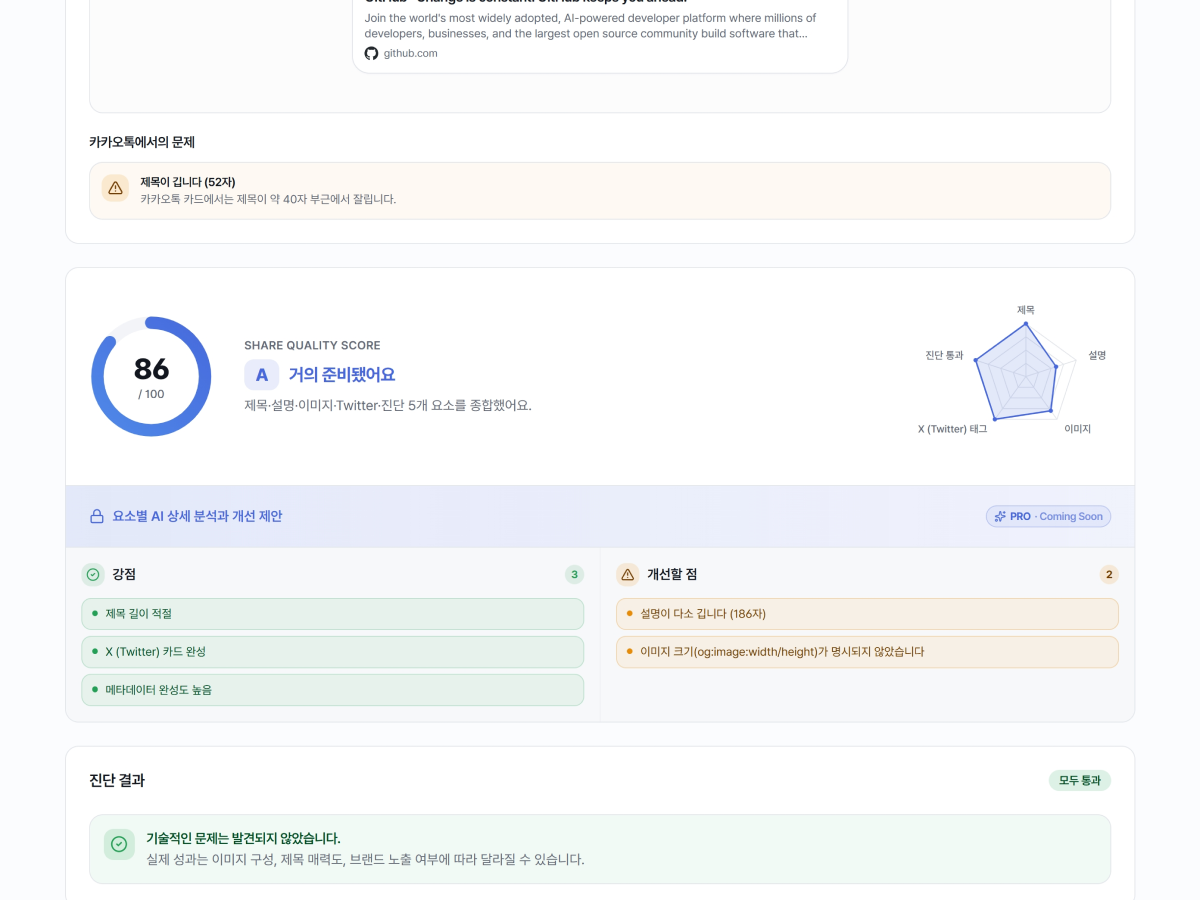Click the green check icon in 진단 결과 message
Viewport: 1200px width, 900px height.
coord(119,845)
